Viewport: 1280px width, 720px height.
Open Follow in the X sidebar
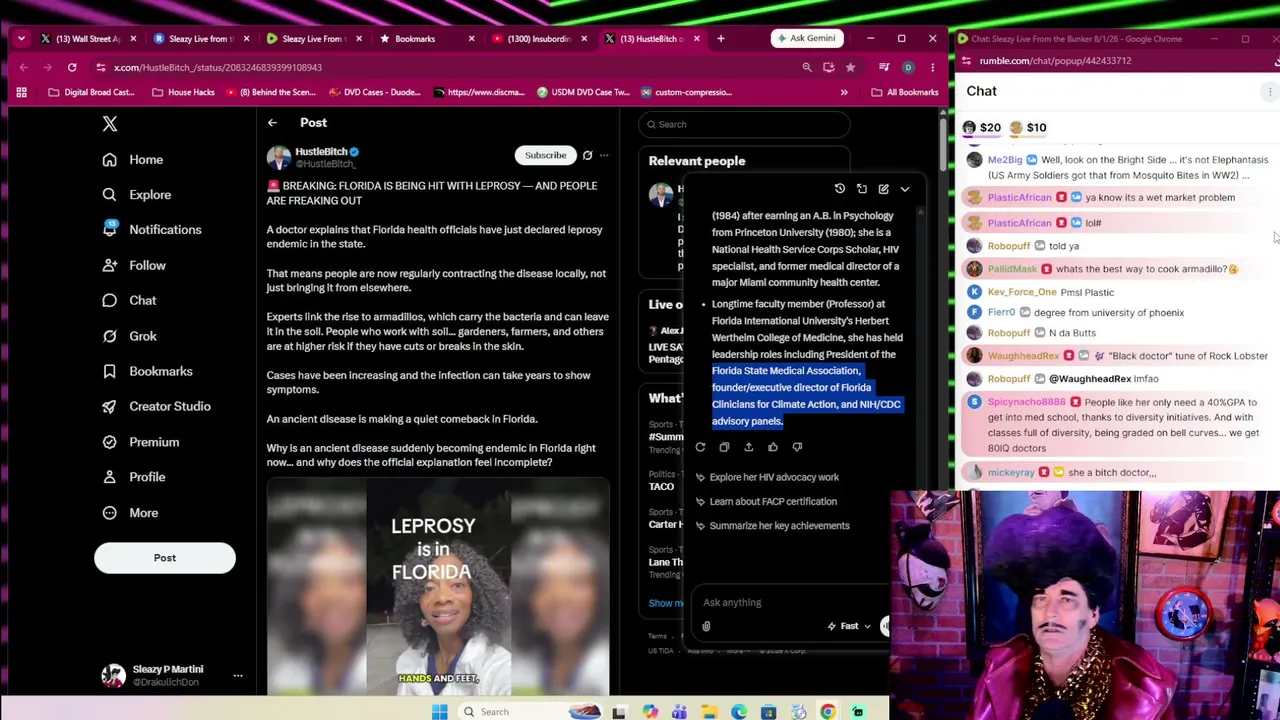pos(134,266)
